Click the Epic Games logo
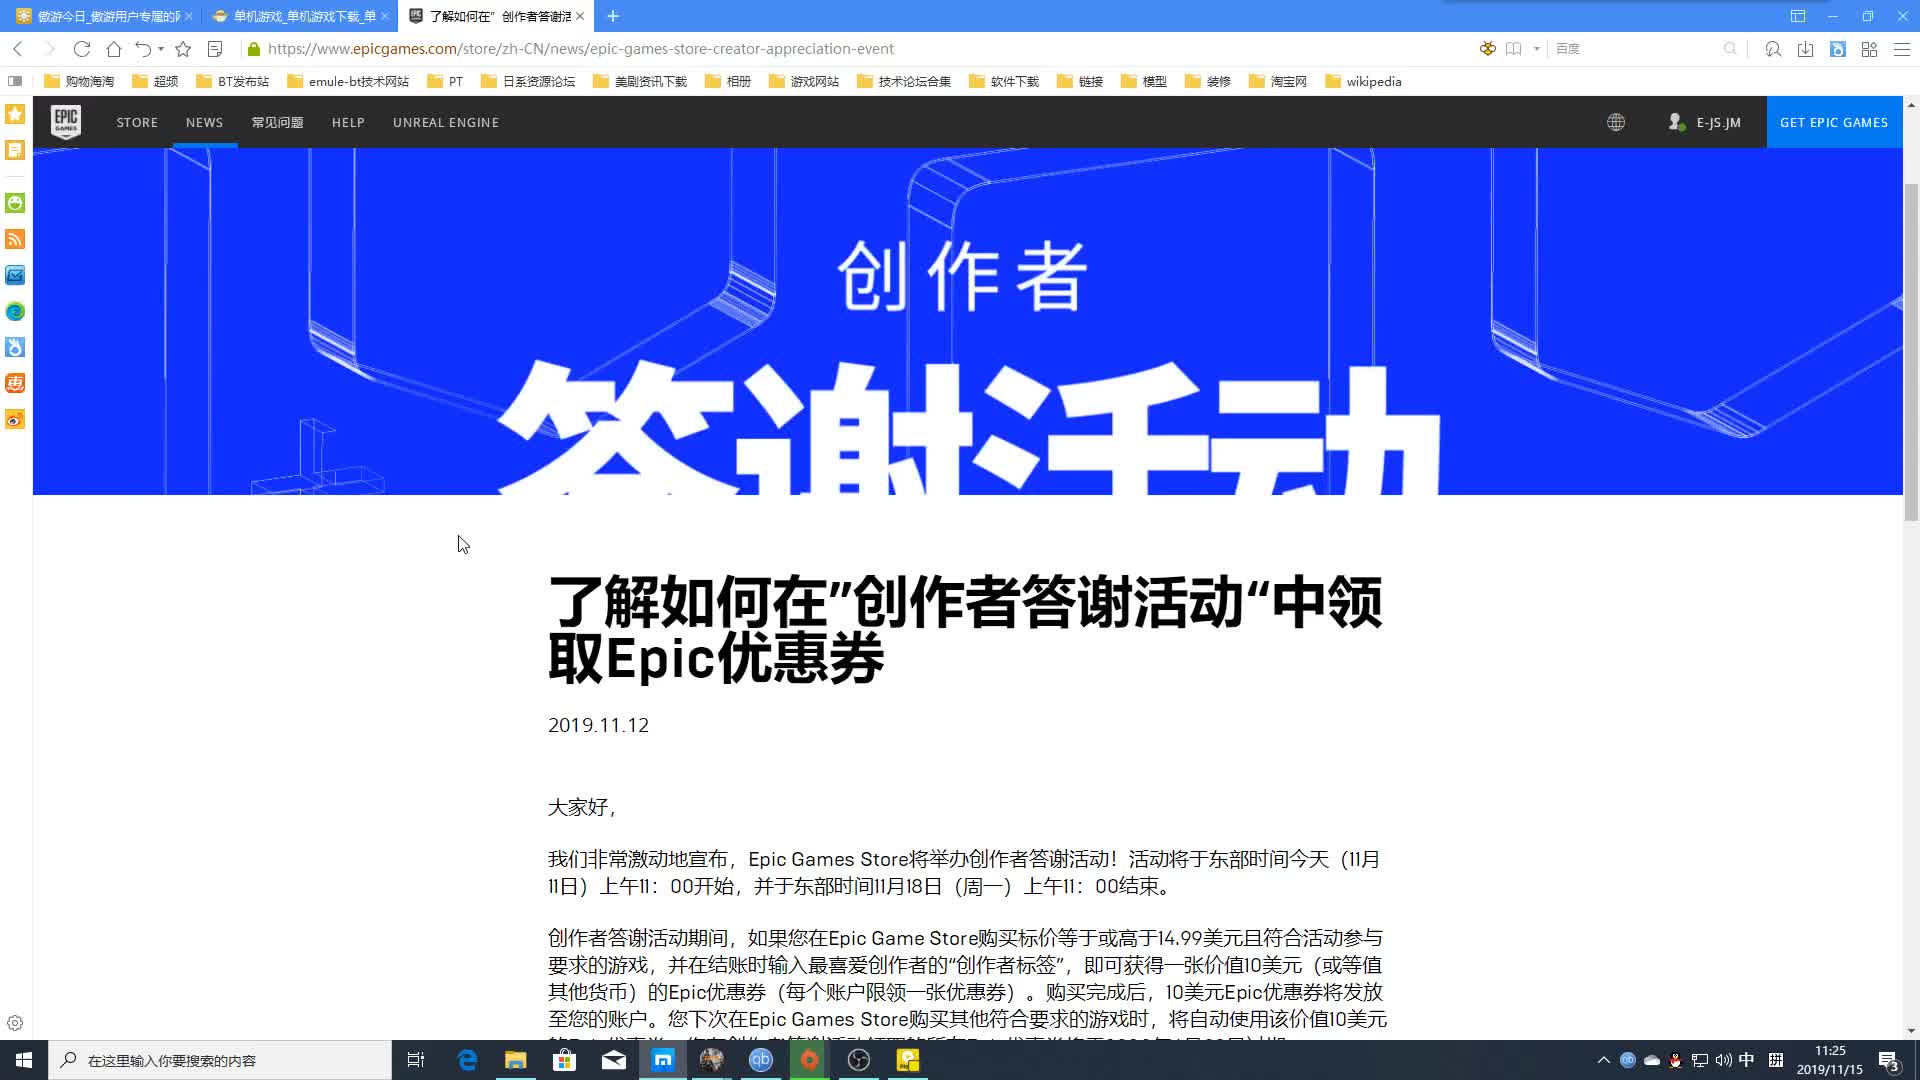The height and width of the screenshot is (1080, 1920). click(x=66, y=122)
